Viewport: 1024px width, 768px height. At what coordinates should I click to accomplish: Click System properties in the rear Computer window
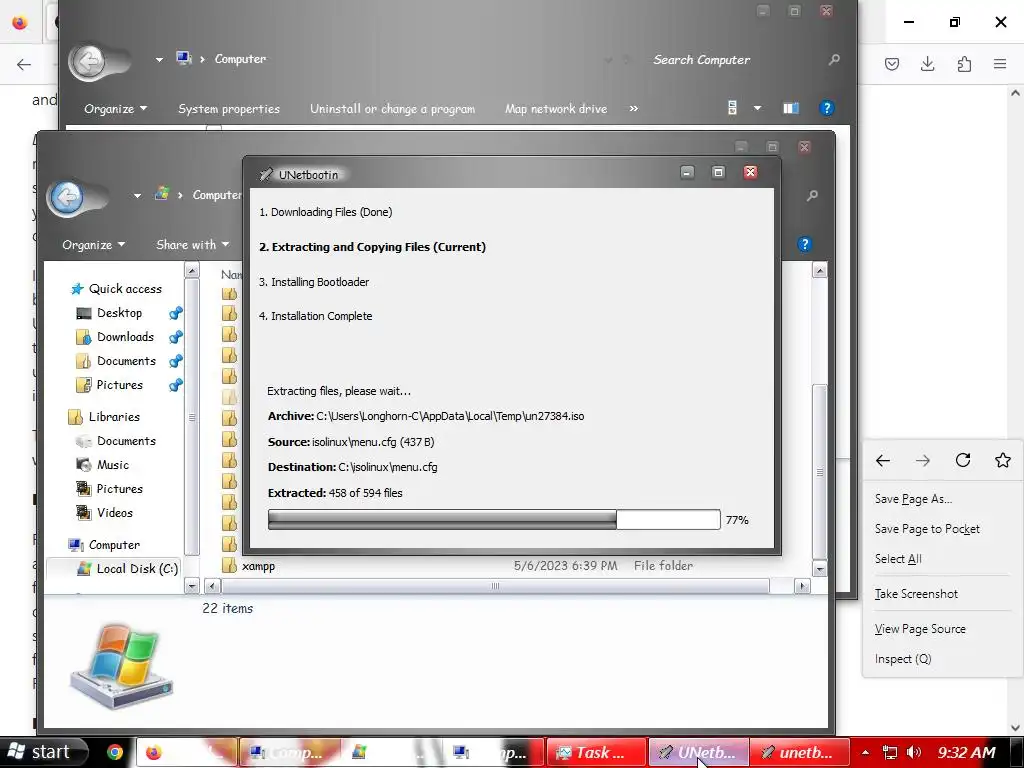(229, 108)
